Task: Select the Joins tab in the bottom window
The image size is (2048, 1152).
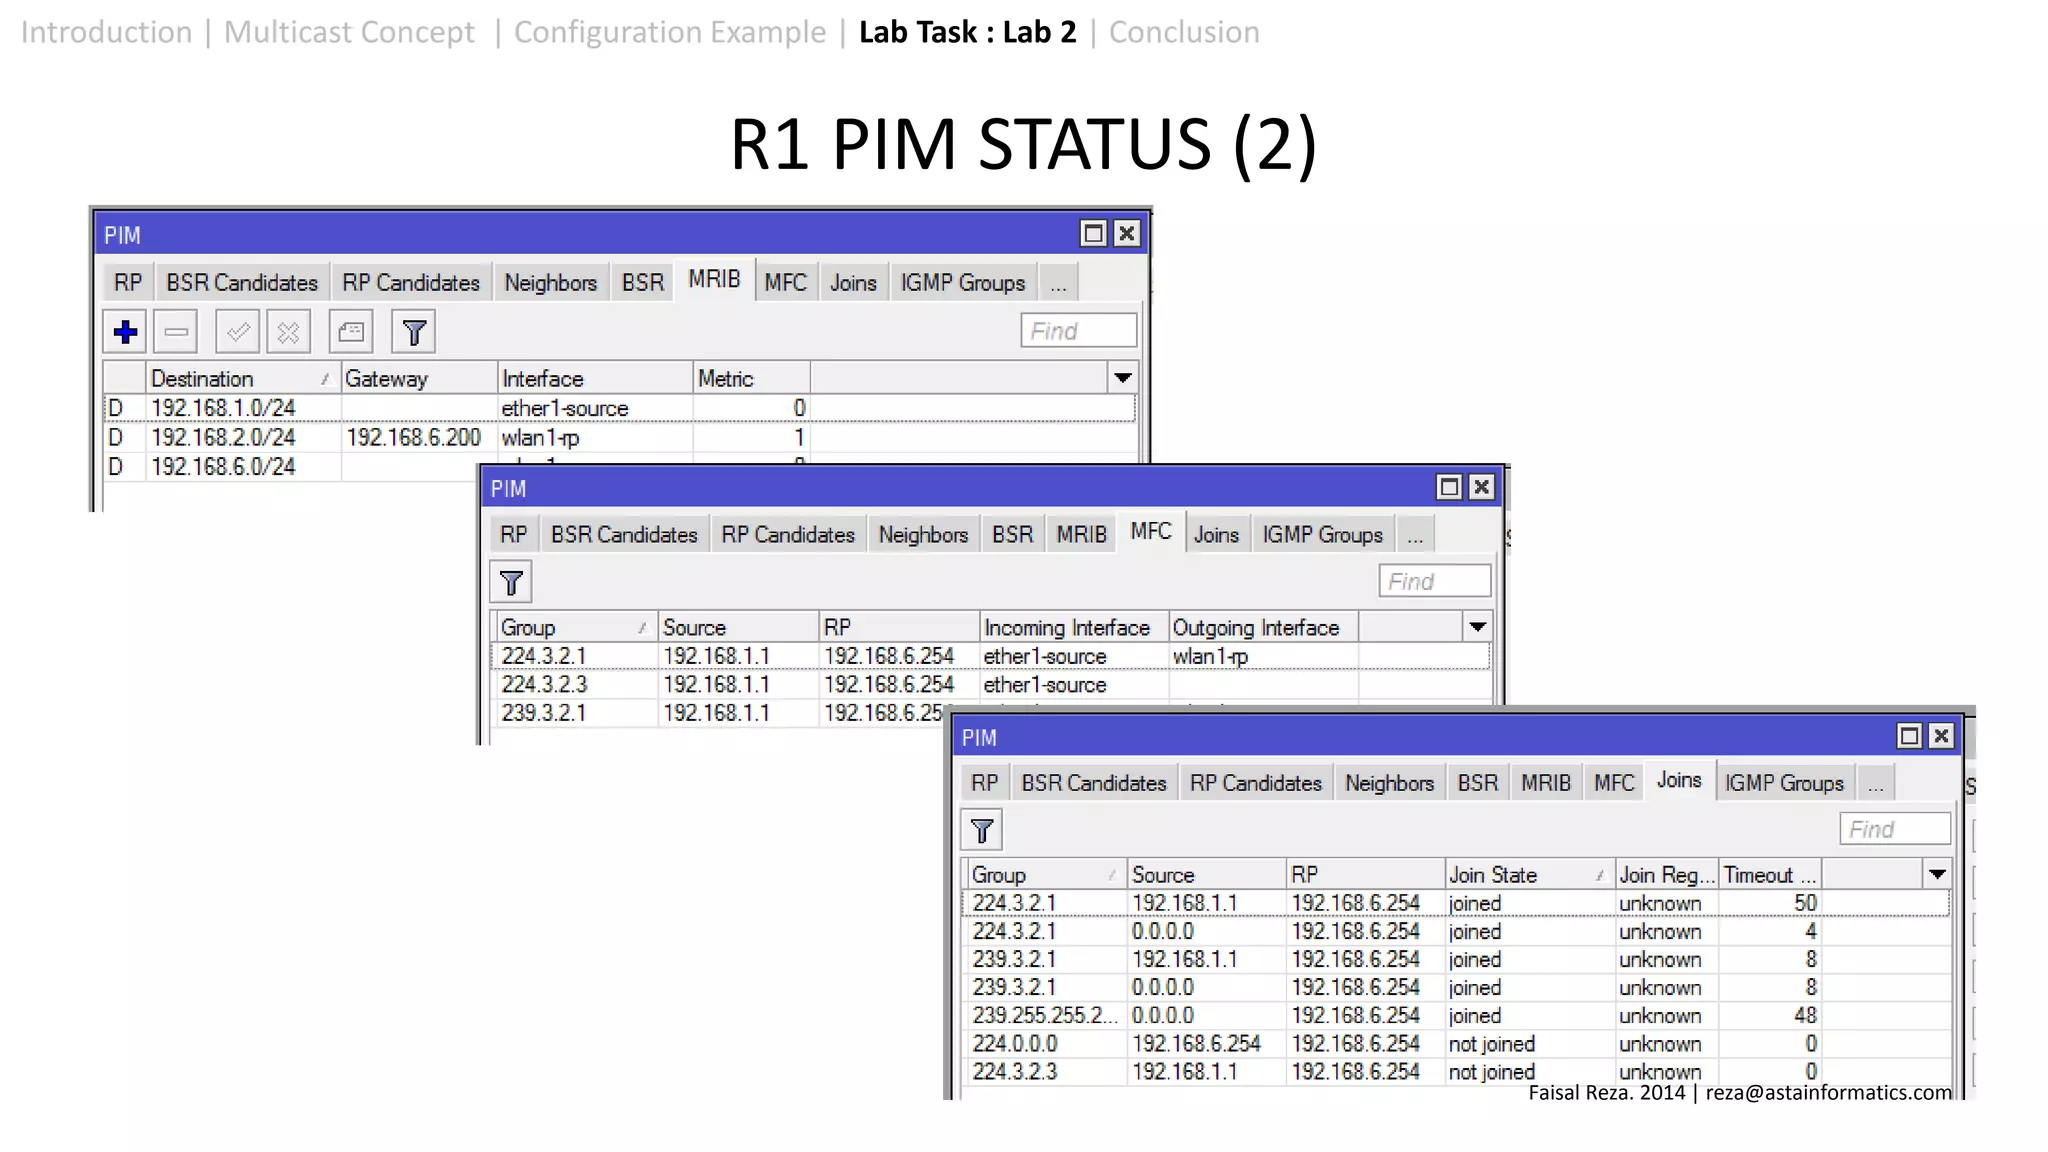Action: coord(1679,780)
